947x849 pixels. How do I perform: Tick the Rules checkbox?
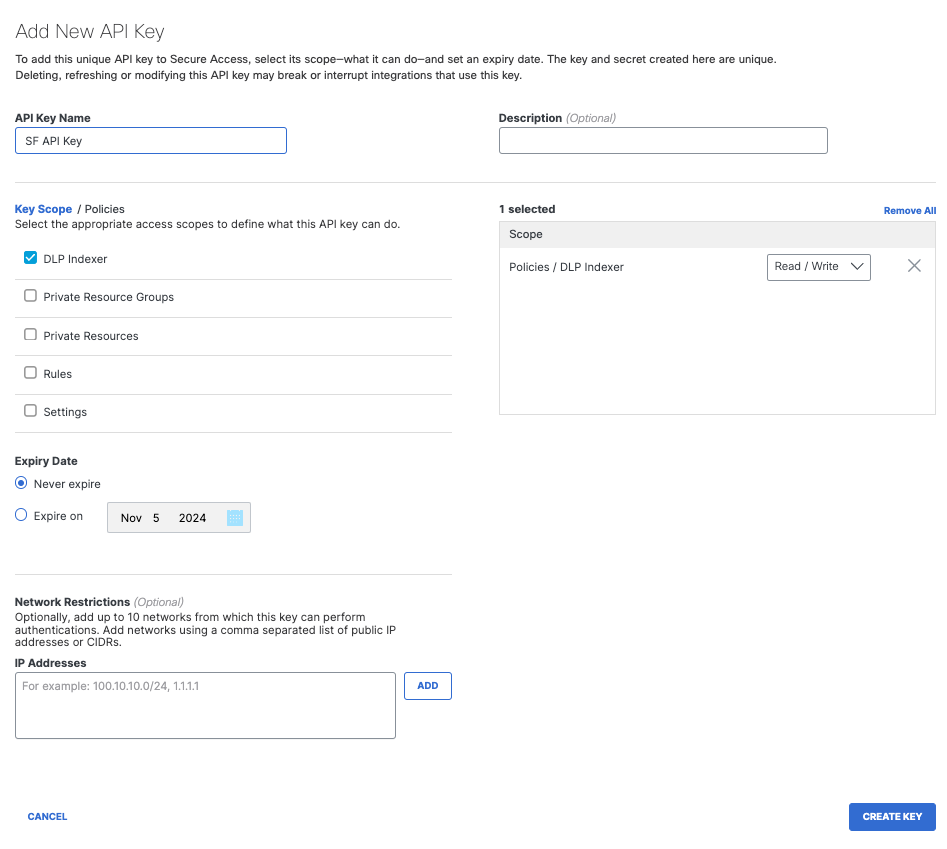pyautogui.click(x=30, y=373)
